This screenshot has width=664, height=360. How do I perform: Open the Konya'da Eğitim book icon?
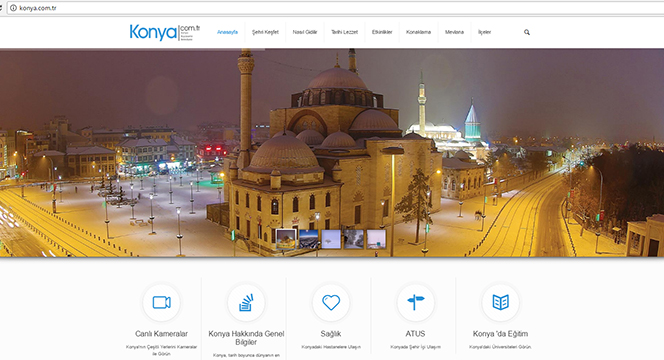pyautogui.click(x=500, y=302)
